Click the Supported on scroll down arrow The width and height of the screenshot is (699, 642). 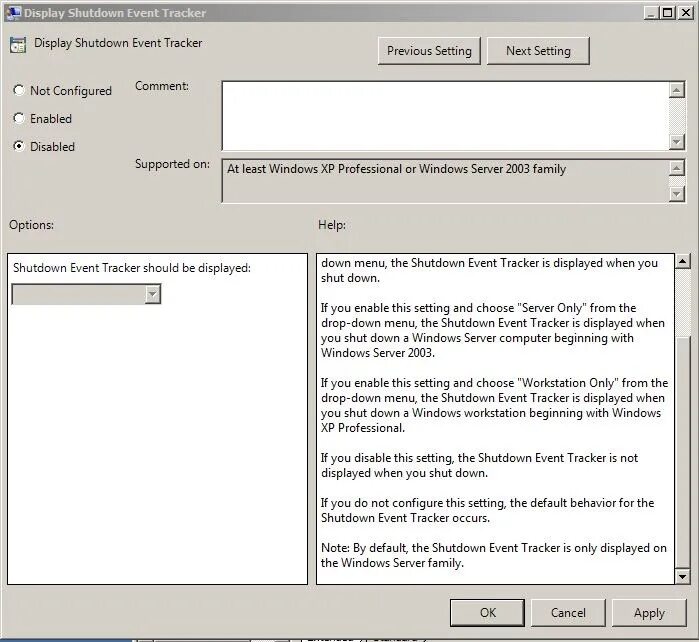677,193
